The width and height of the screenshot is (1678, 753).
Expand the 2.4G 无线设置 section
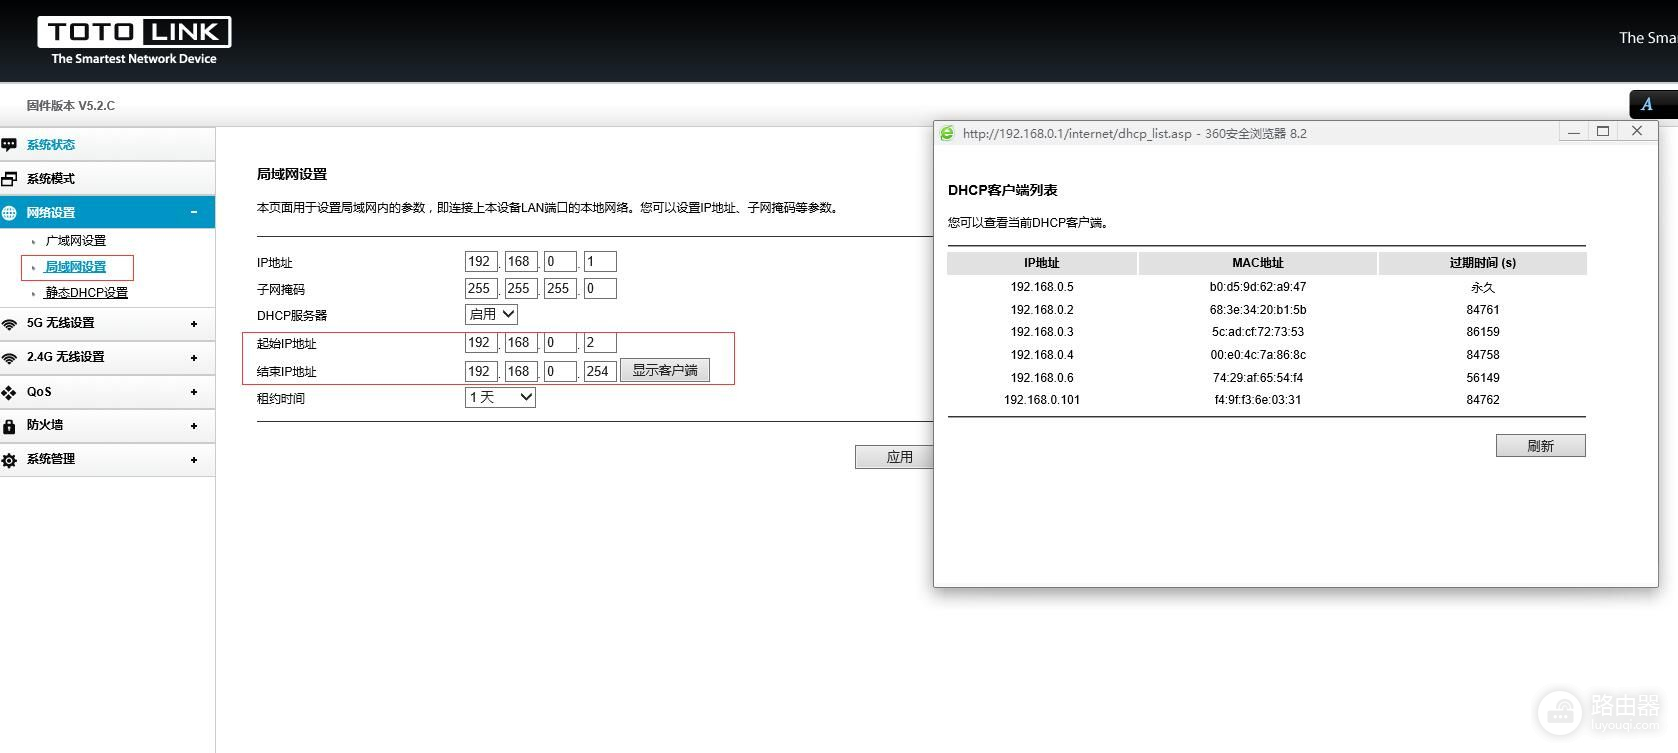click(x=194, y=358)
